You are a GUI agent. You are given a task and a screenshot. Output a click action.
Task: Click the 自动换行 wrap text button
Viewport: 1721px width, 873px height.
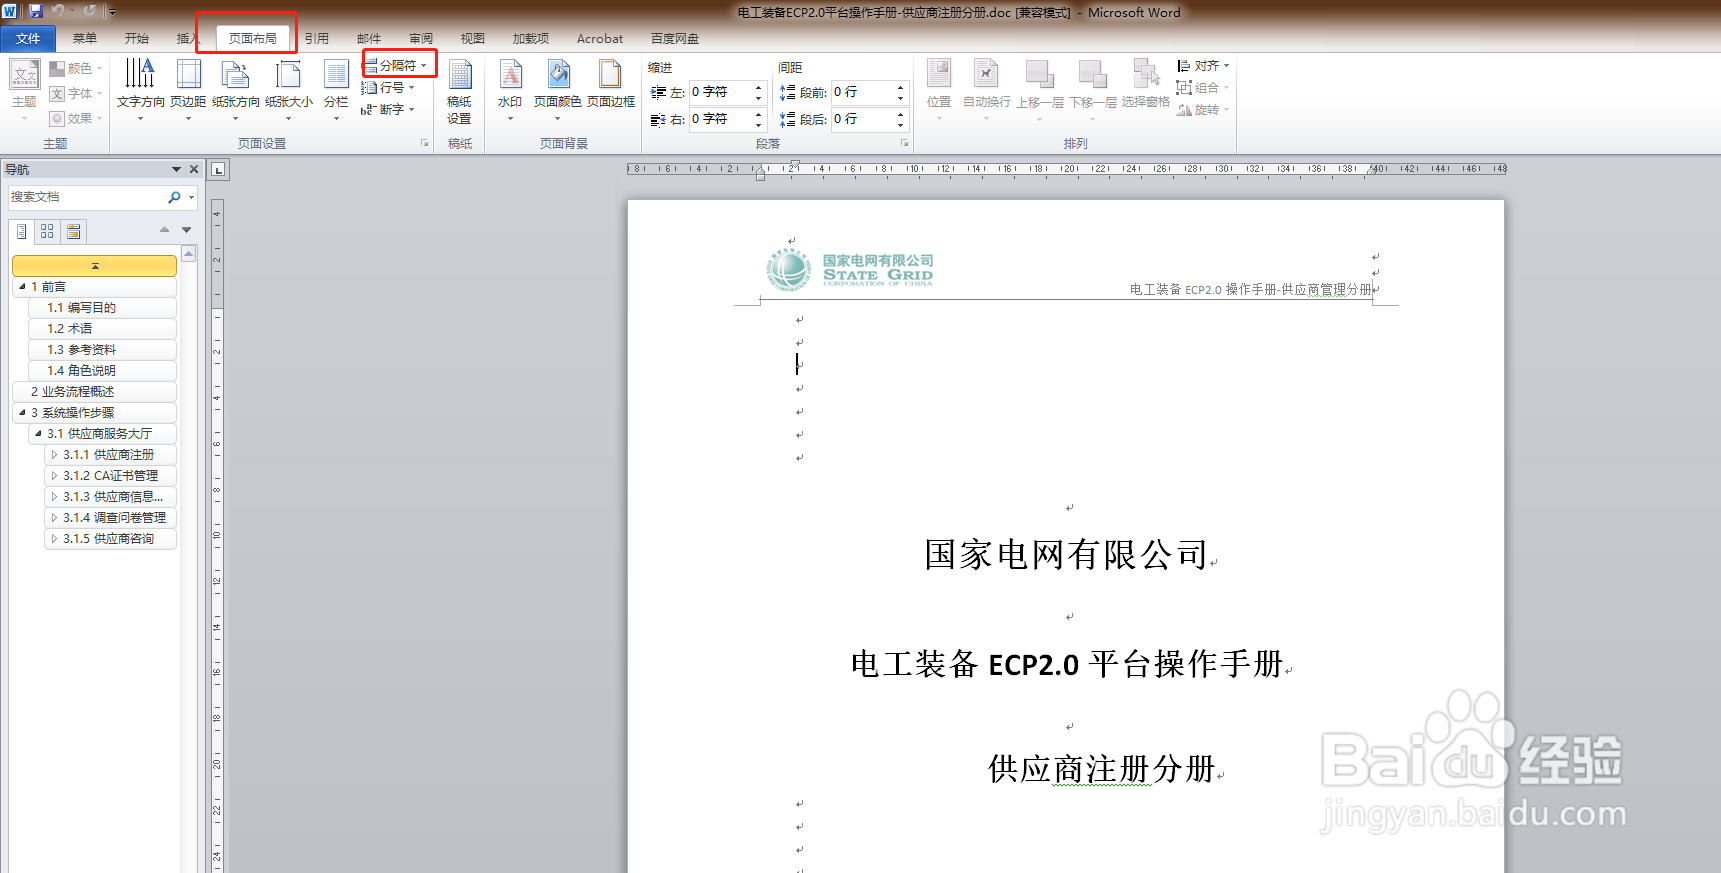(986, 90)
